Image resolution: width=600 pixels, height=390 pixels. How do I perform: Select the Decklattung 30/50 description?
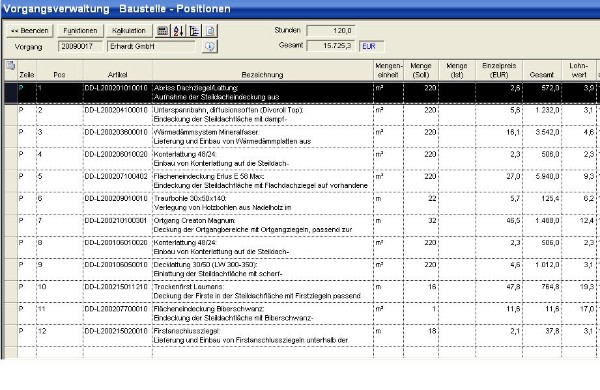[x=205, y=265]
